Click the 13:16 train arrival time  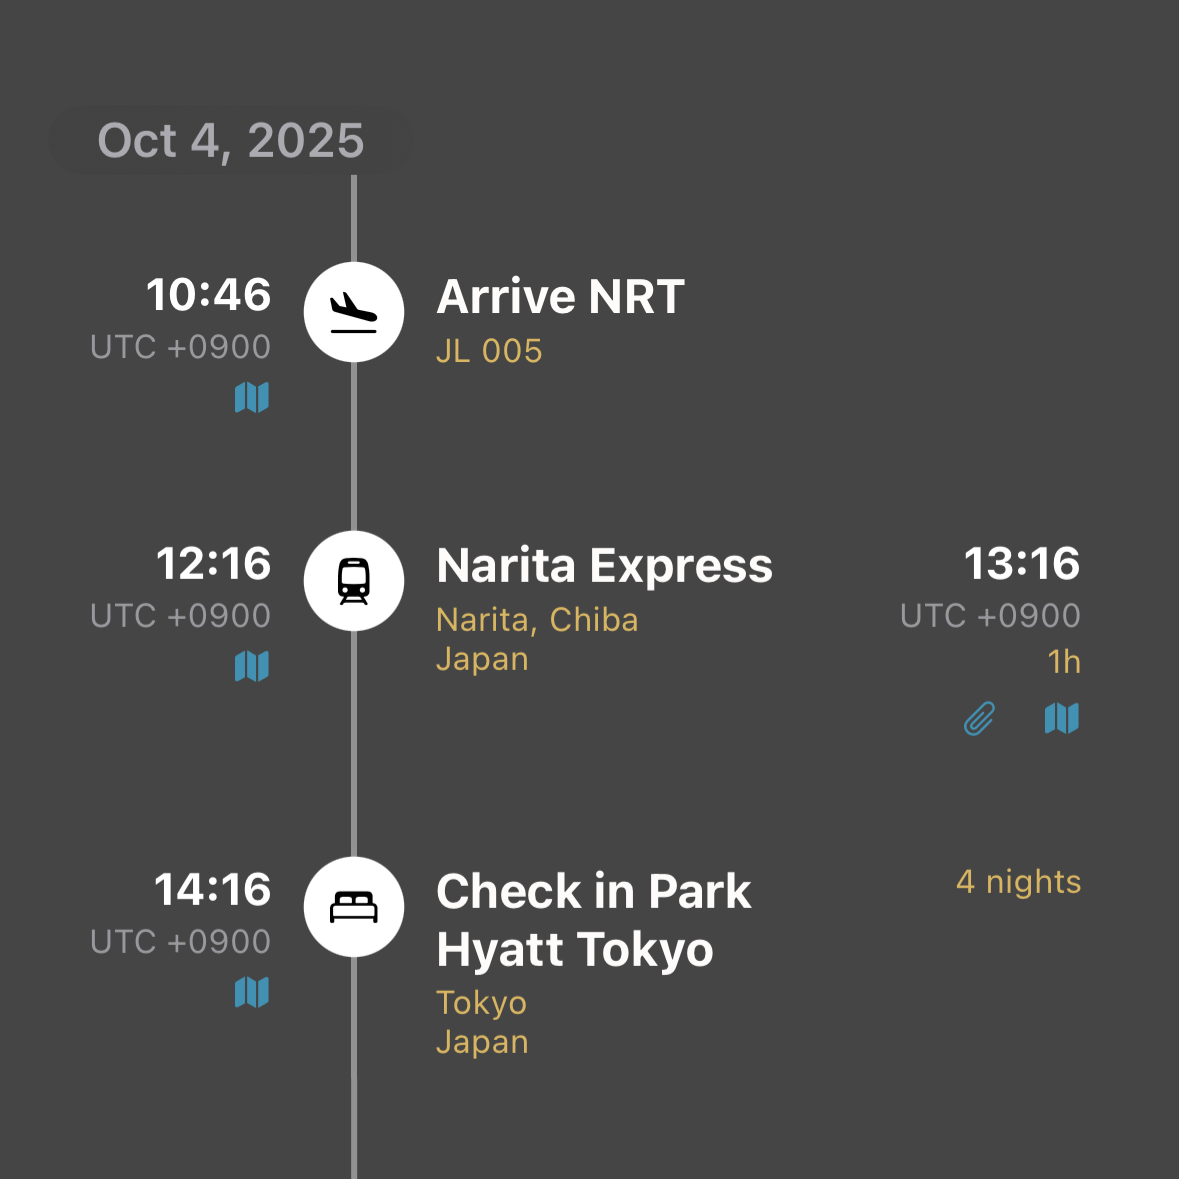coord(1021,564)
